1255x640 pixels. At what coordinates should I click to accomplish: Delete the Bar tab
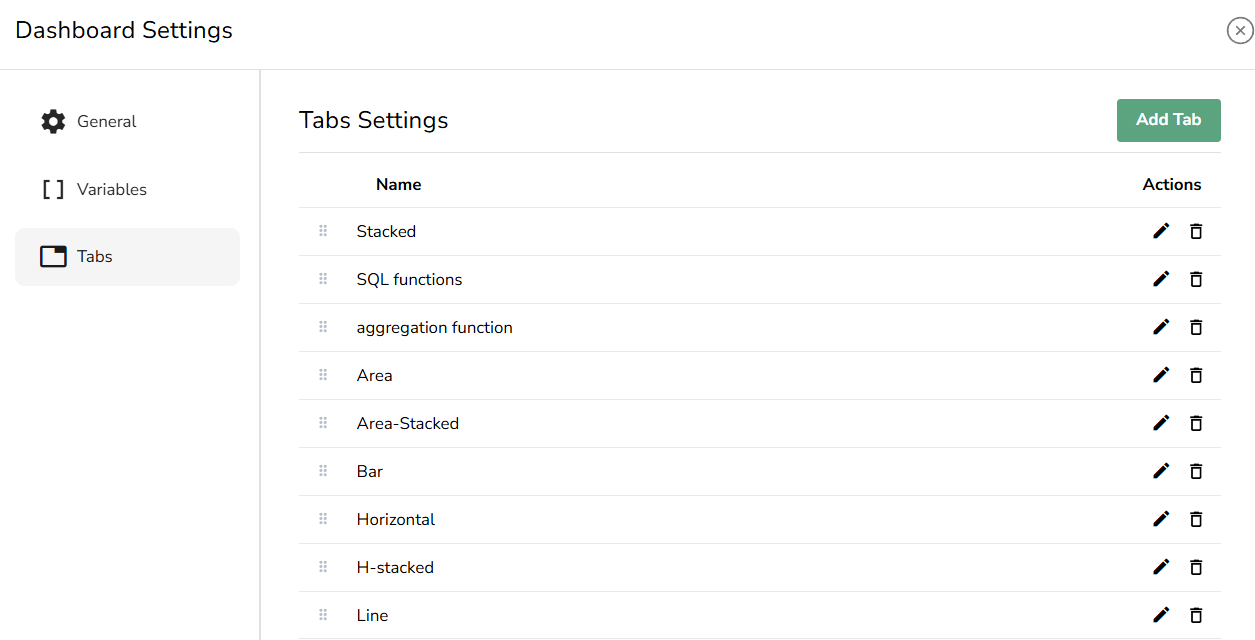coord(1196,471)
